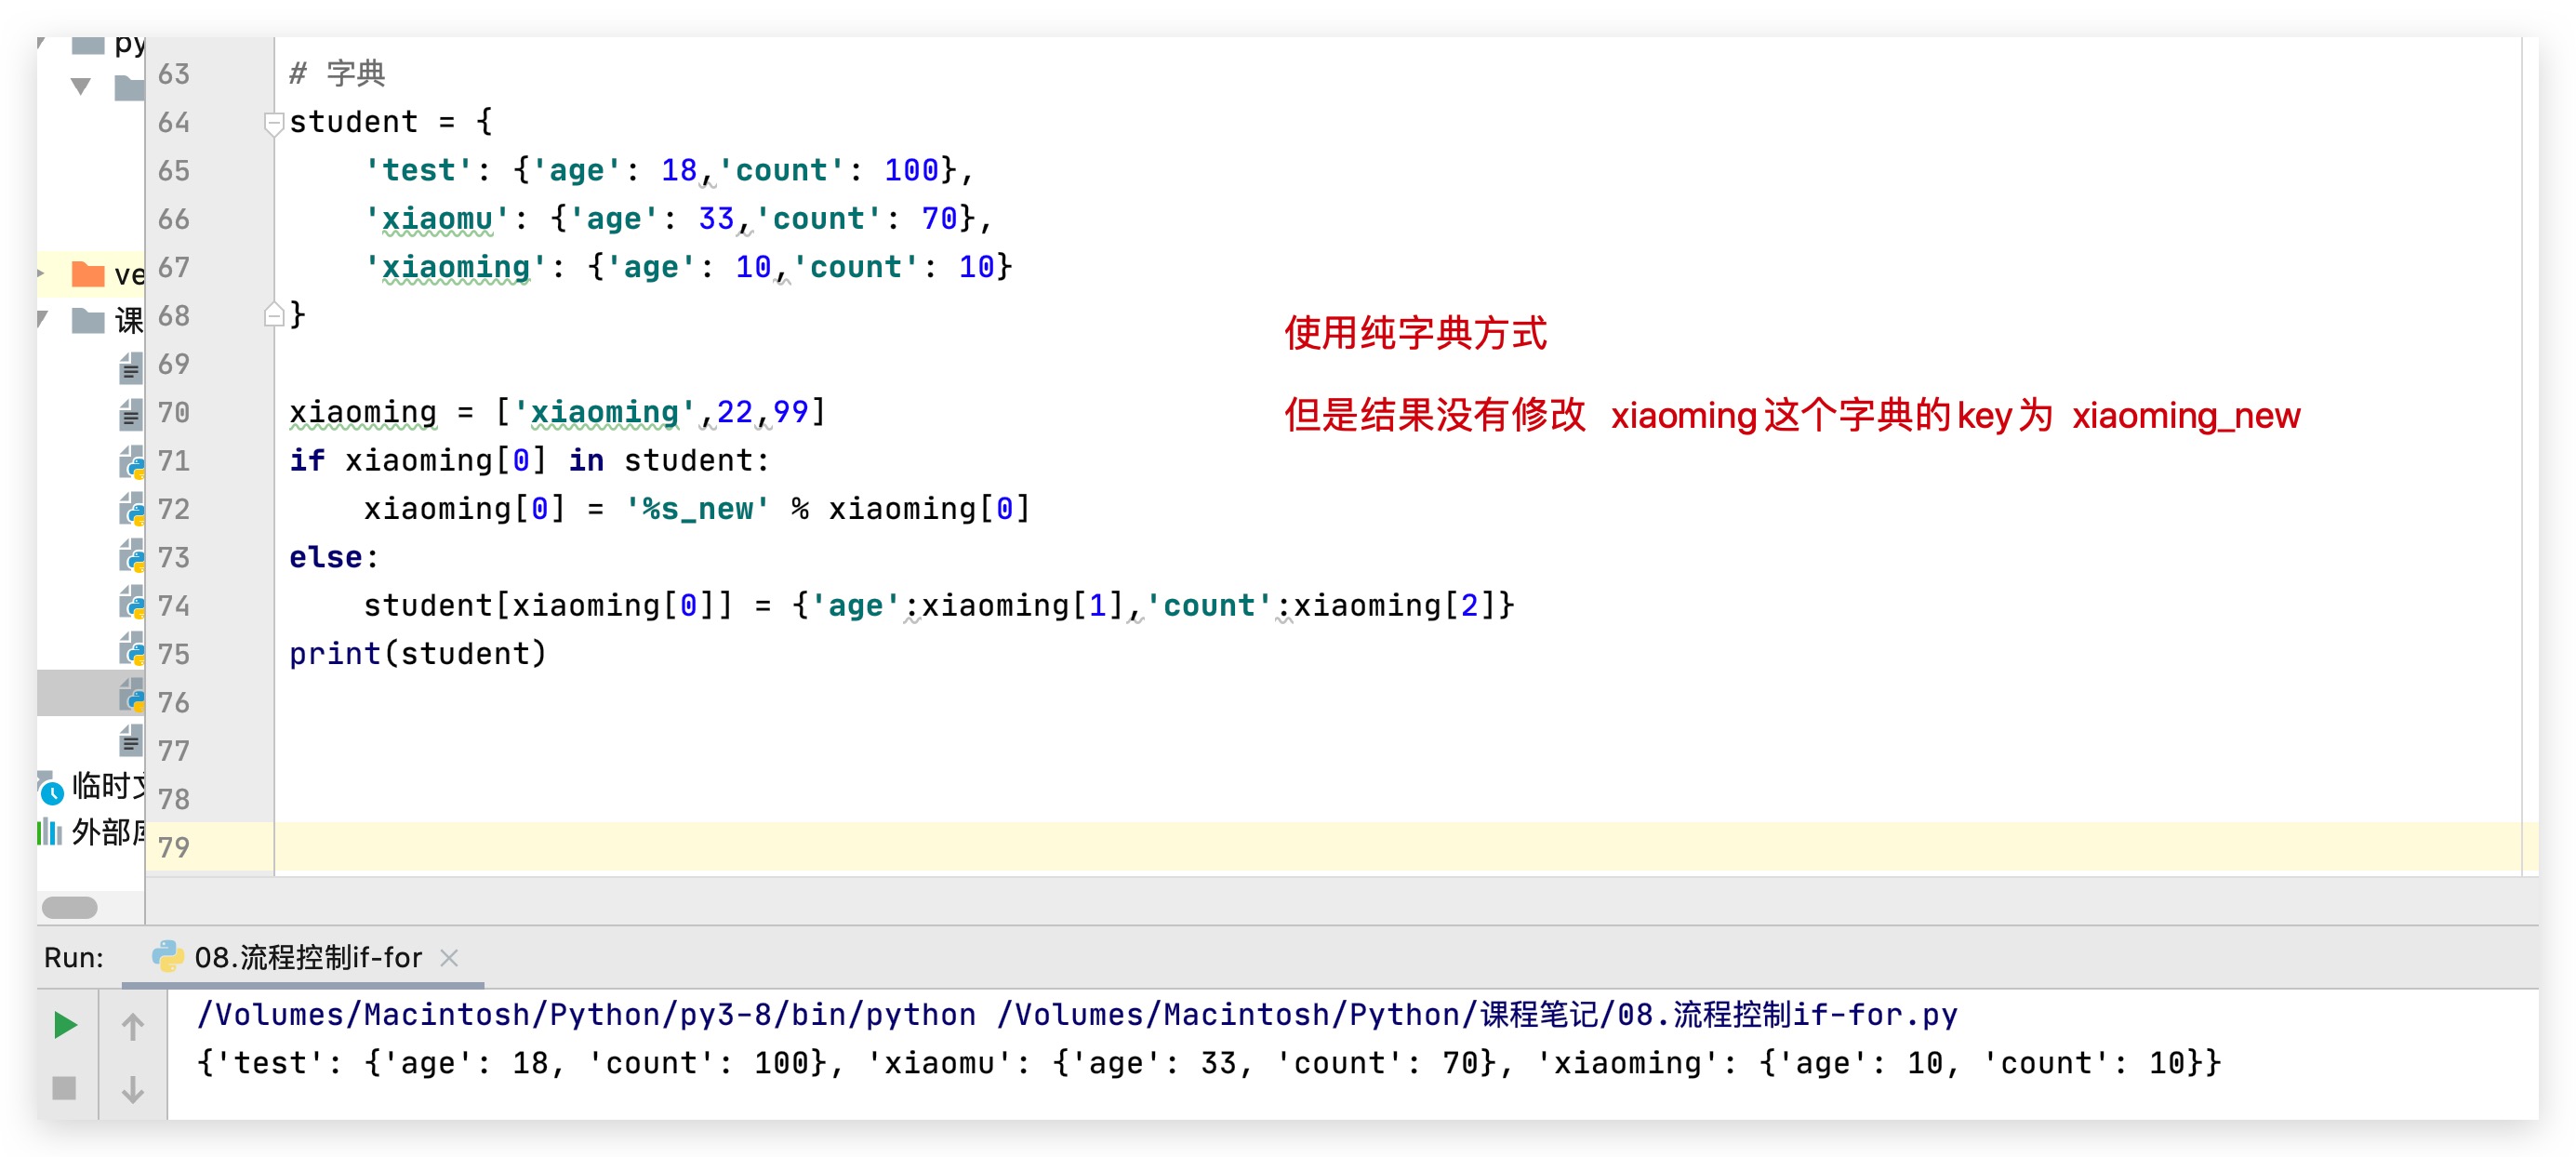The height and width of the screenshot is (1157, 2576).
Task: Click the project tree horizontal scrollbar thumb
Action: coord(70,908)
